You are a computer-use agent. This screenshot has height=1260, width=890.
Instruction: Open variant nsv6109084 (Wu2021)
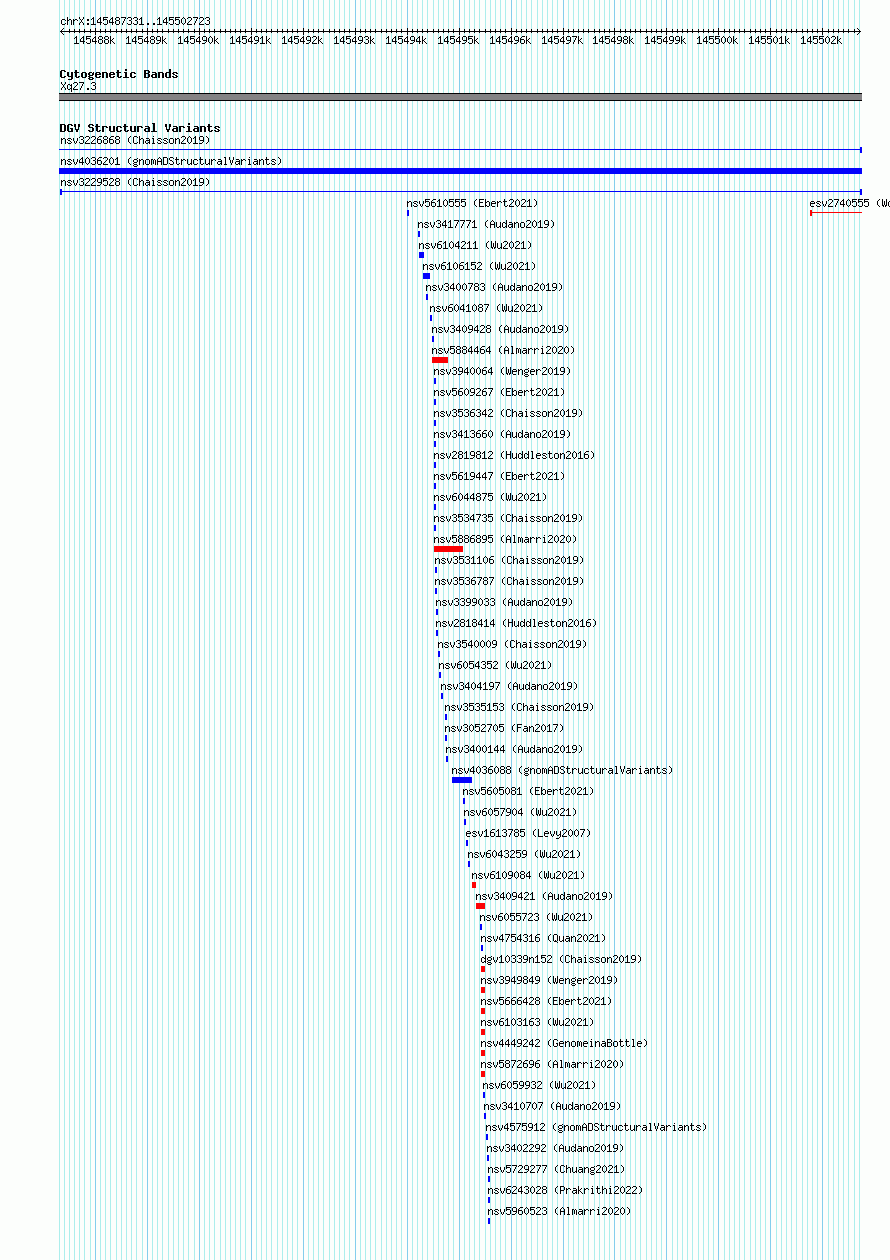pyautogui.click(x=528, y=875)
